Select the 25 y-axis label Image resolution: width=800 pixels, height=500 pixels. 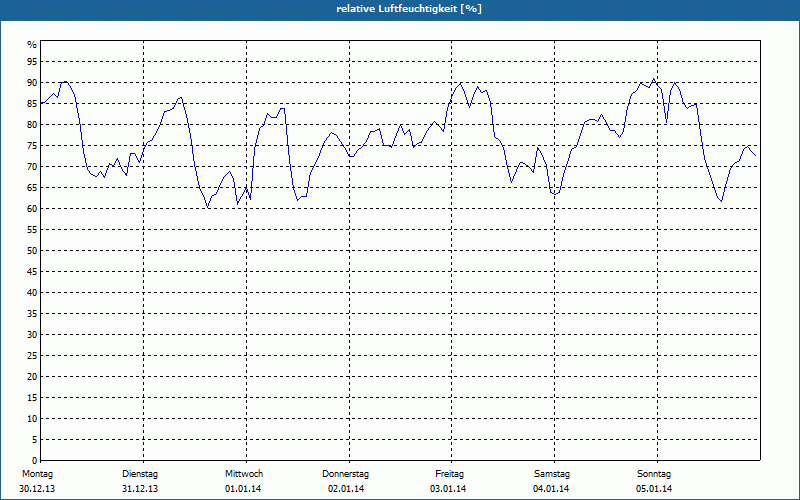click(32, 356)
